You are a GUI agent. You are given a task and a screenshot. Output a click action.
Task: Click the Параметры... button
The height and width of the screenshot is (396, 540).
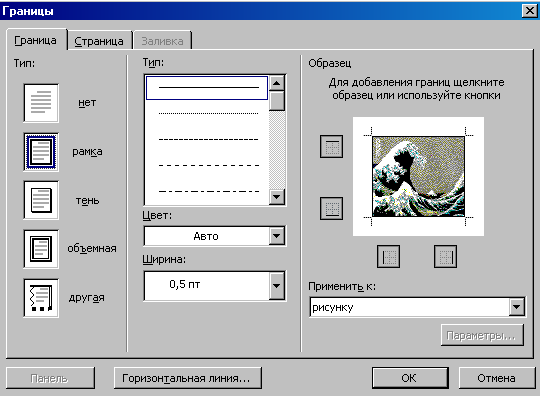pyautogui.click(x=482, y=335)
